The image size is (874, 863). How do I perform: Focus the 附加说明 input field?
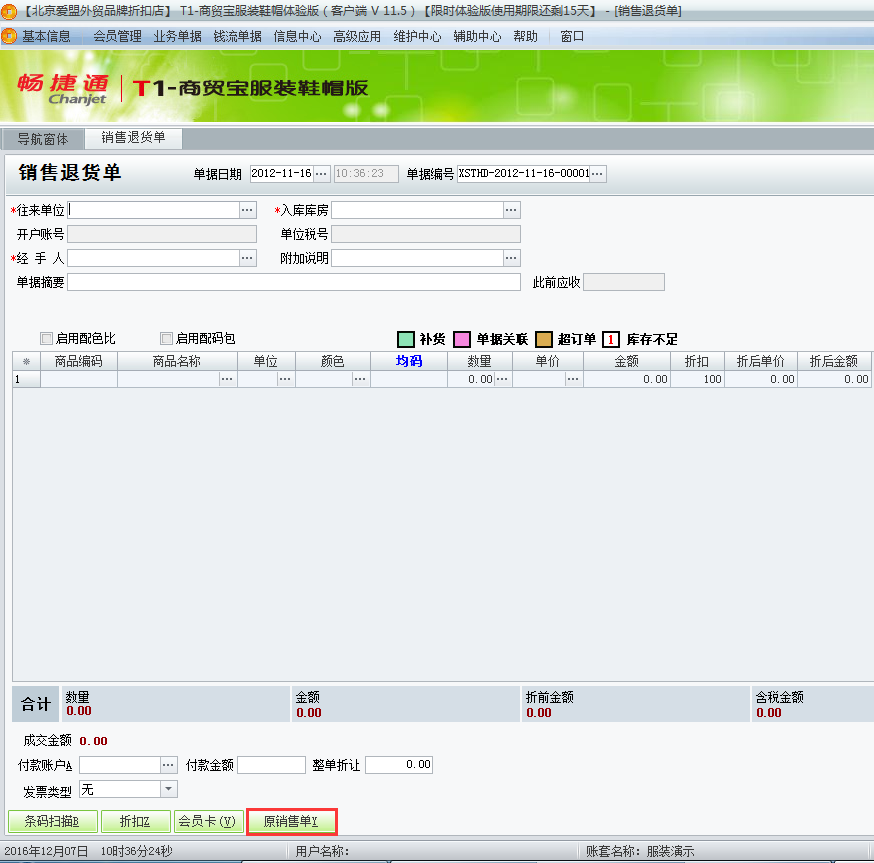click(x=417, y=258)
